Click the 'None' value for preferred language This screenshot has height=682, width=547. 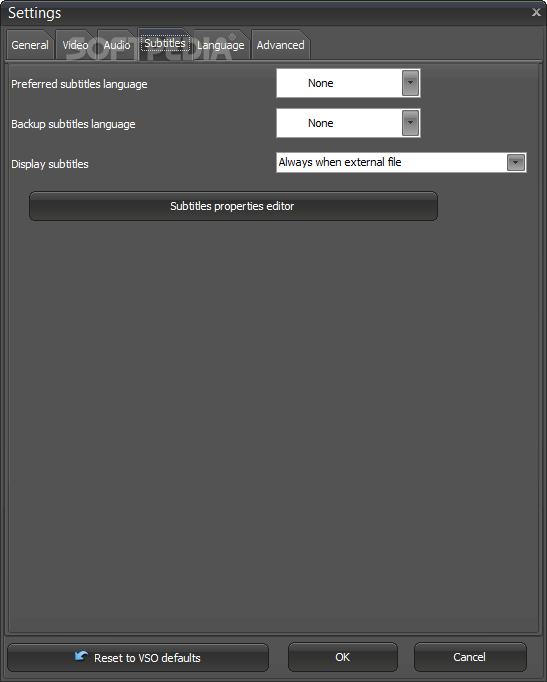[320, 83]
